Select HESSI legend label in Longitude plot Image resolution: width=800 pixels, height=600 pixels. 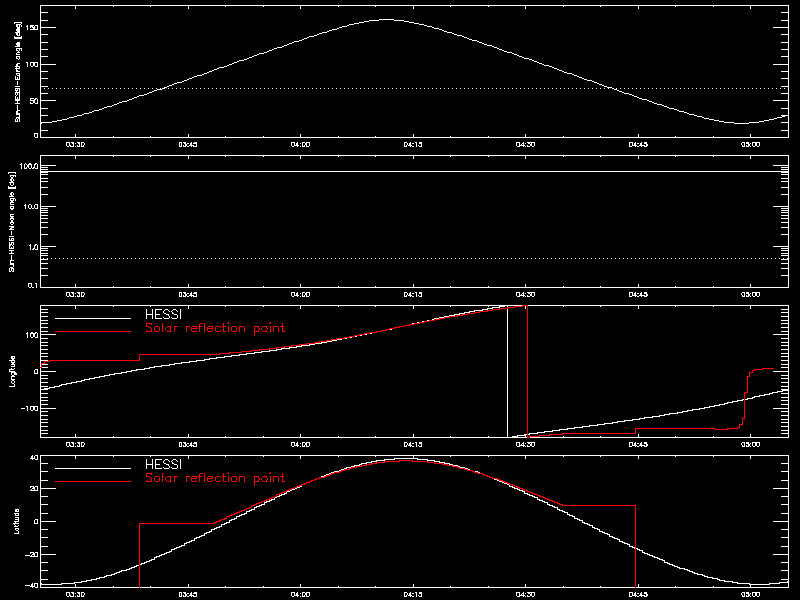tap(163, 314)
